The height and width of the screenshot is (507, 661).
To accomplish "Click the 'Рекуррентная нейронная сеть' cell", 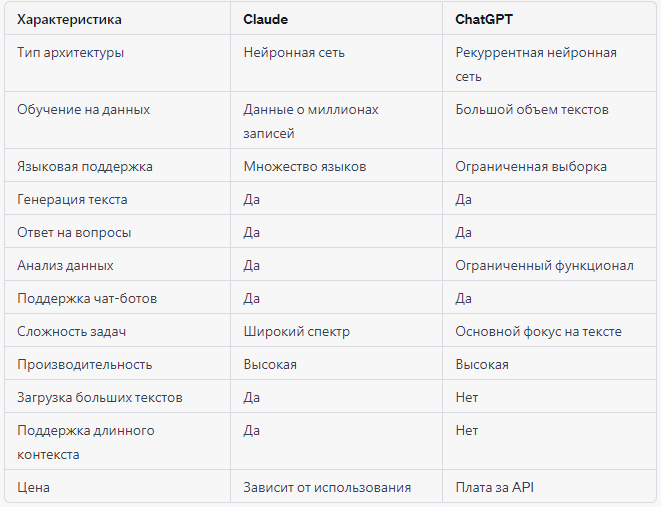I will [535, 64].
